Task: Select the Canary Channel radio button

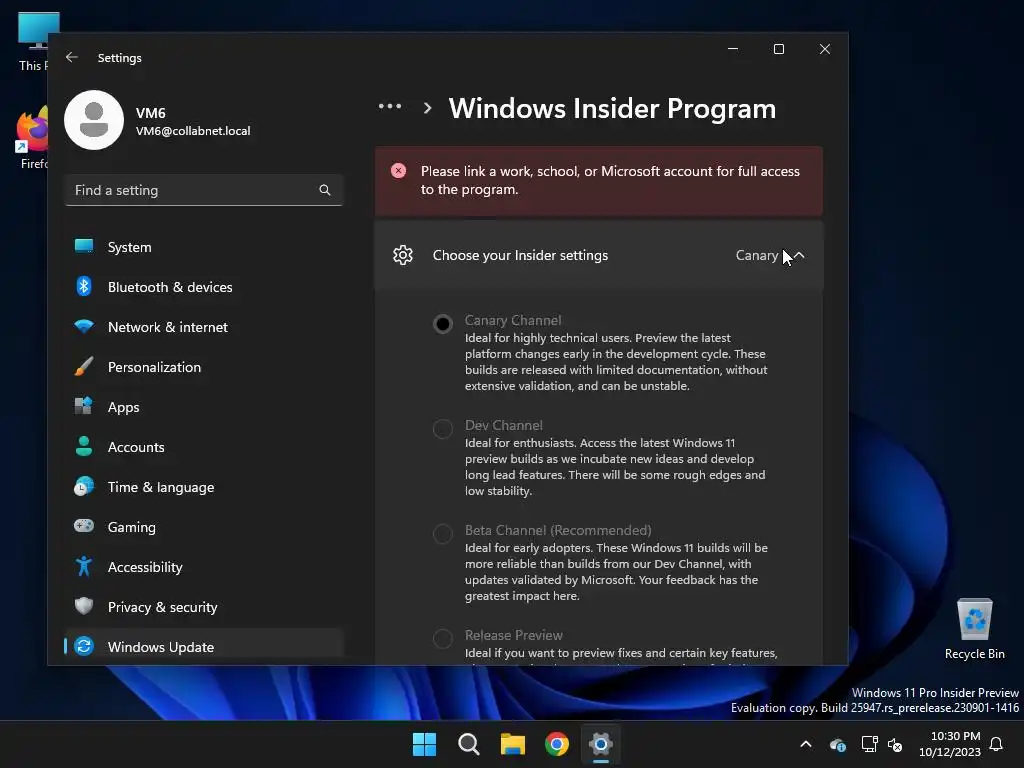Action: pyautogui.click(x=443, y=323)
